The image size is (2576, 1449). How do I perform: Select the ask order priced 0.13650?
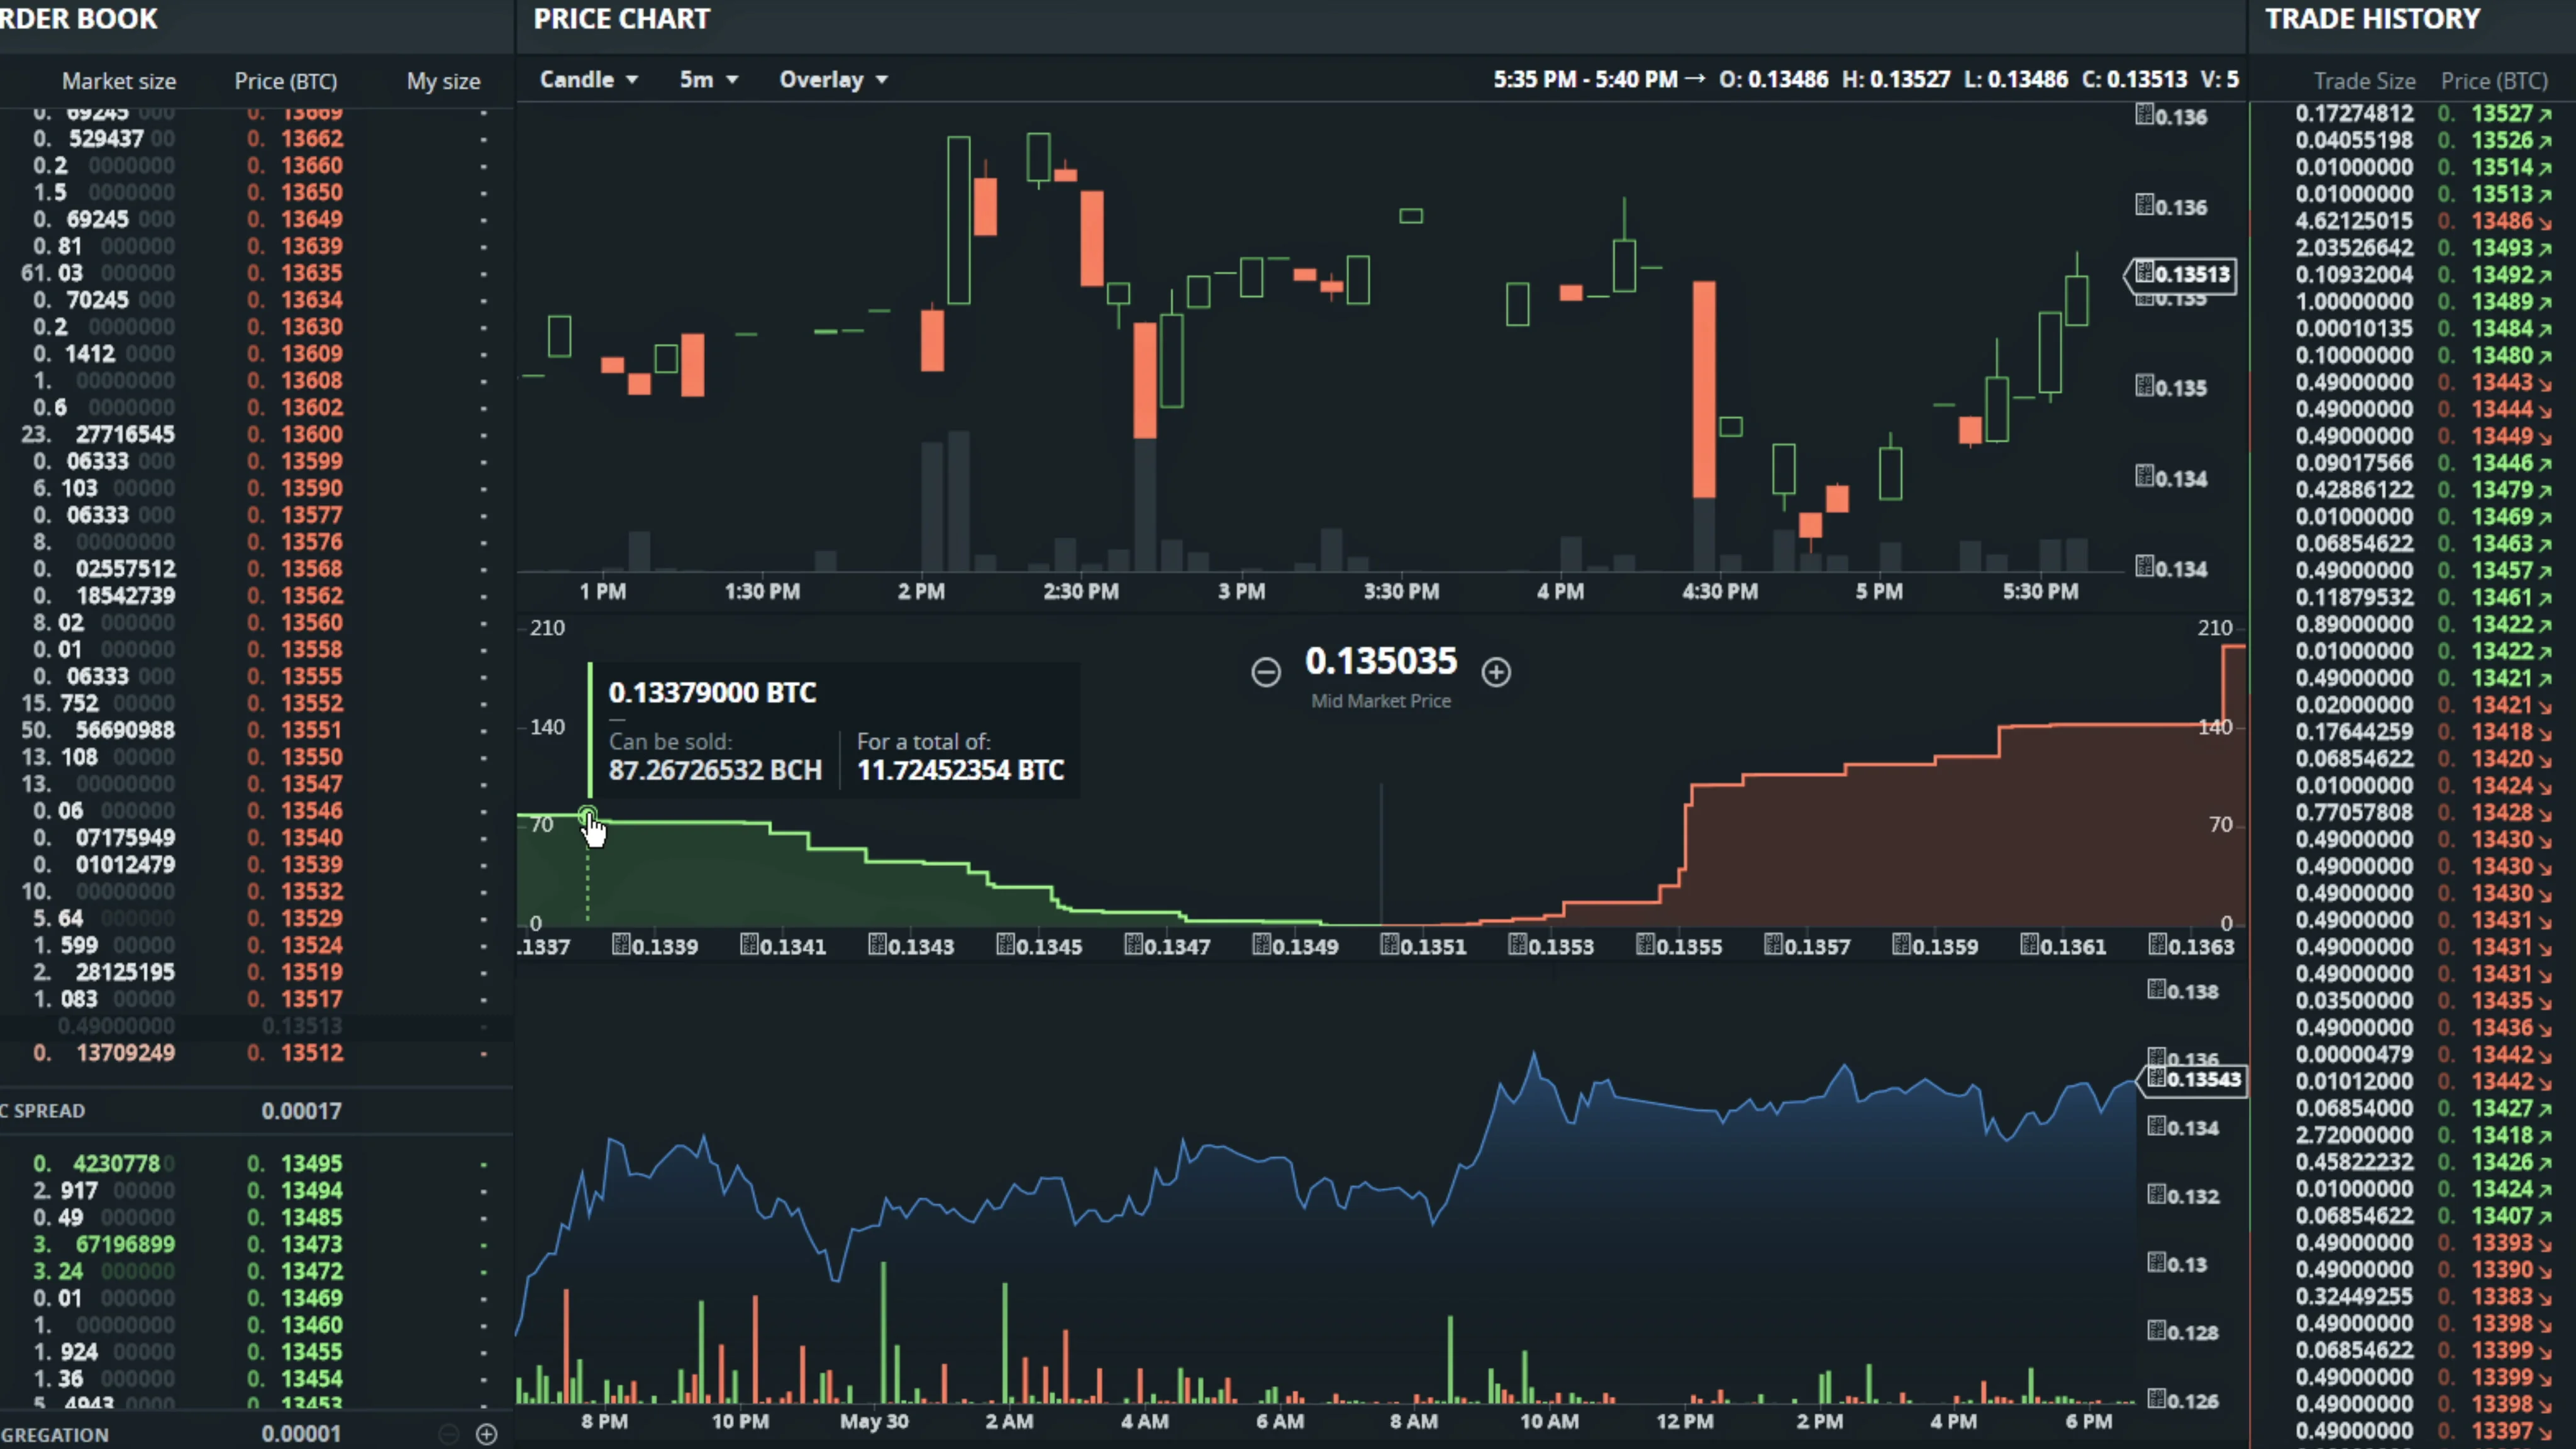click(x=257, y=192)
